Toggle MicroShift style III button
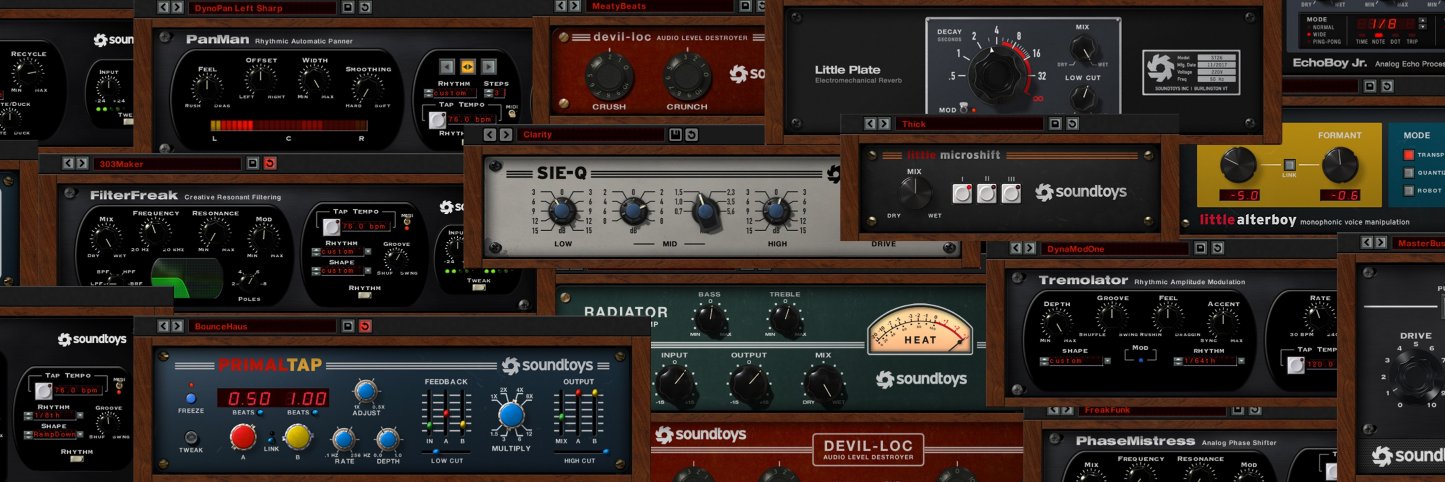Screen dimensions: 1445x482 click(1011, 193)
